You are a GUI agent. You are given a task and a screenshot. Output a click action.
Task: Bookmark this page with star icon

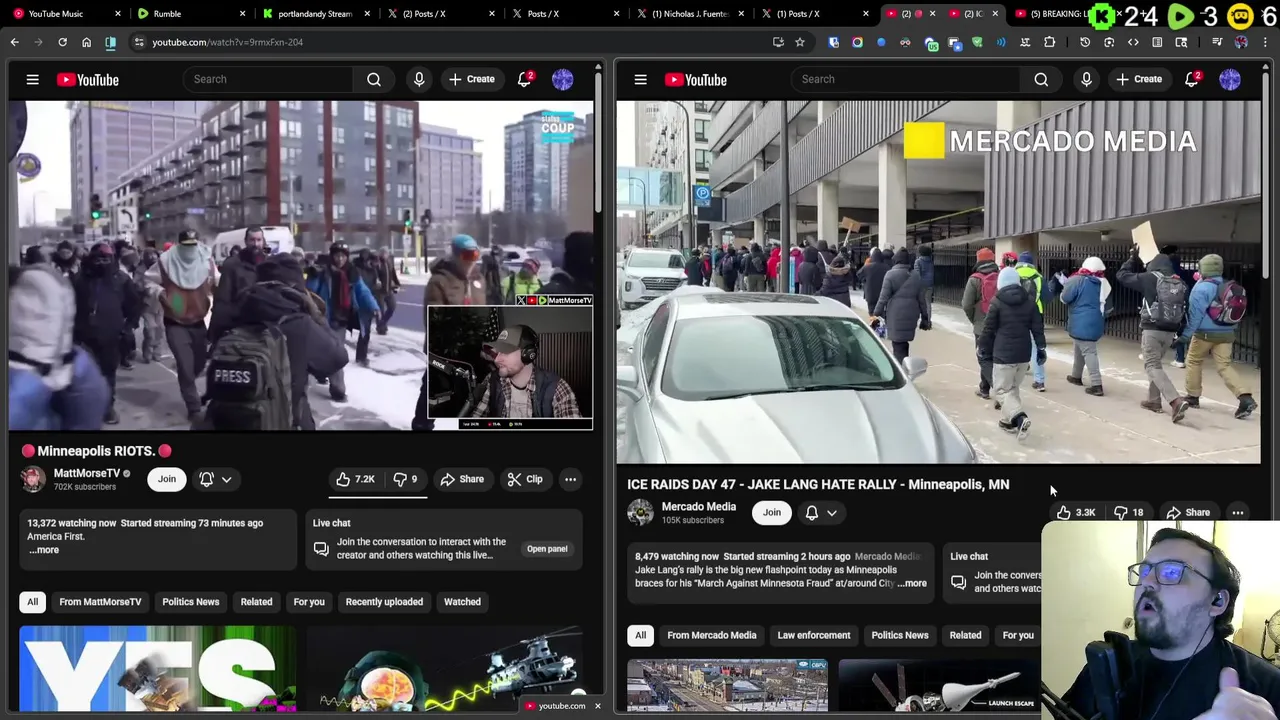point(799,42)
